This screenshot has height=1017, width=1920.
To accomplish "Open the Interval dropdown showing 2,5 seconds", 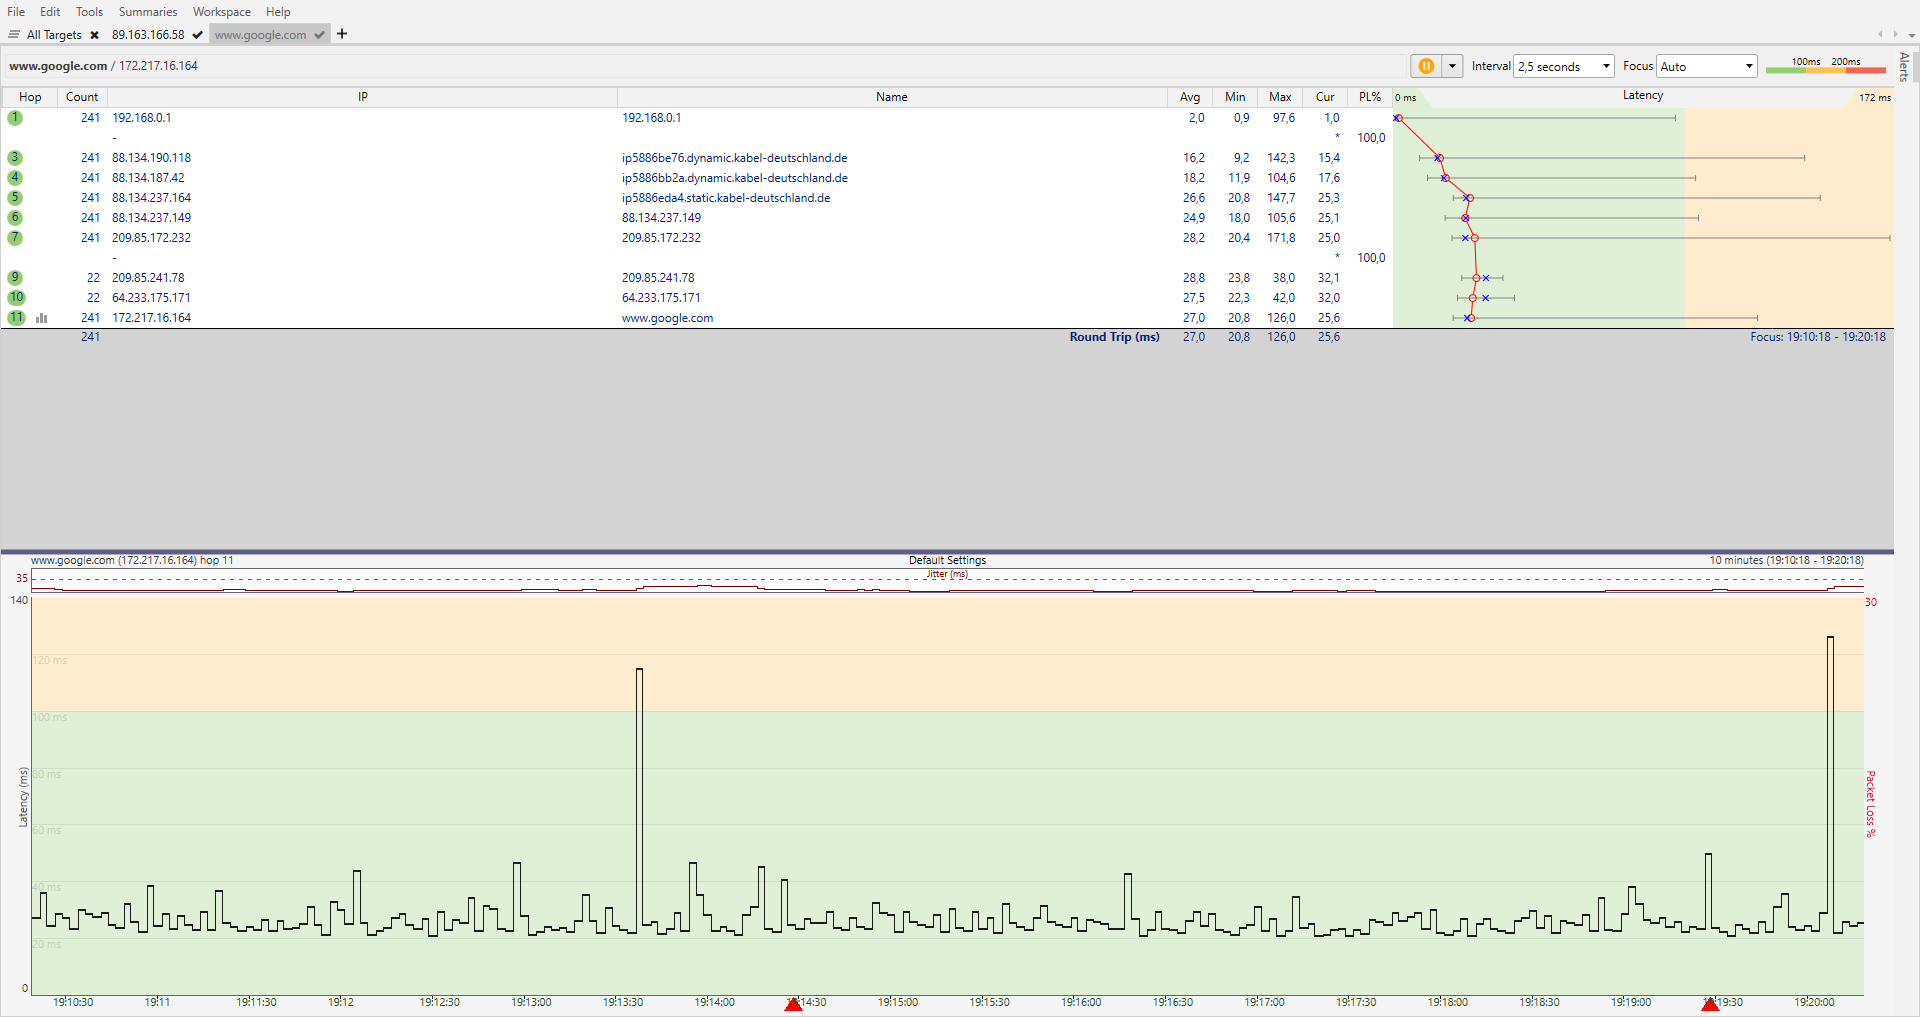I will point(1564,66).
